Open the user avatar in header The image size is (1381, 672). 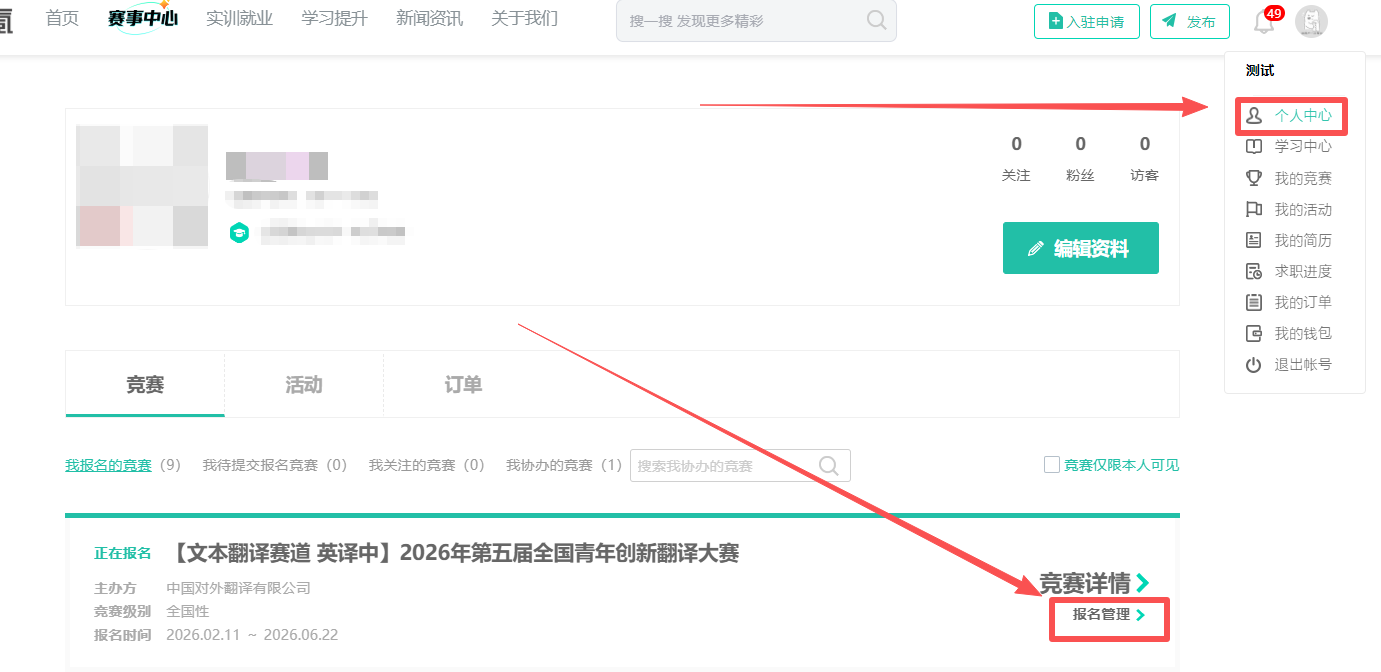coord(1311,22)
